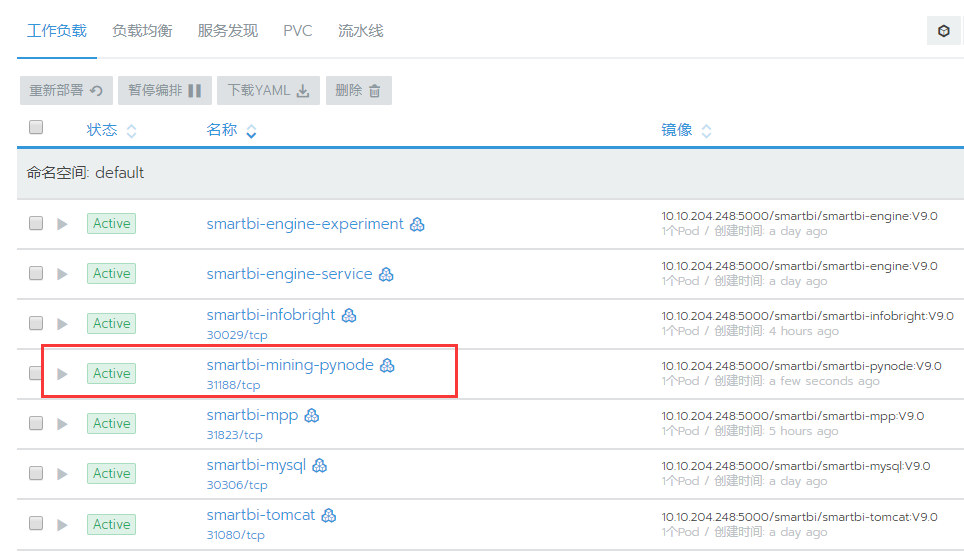Check the smartbi-mining-pynode row checkbox
Image resolution: width=964 pixels, height=557 pixels.
36,373
